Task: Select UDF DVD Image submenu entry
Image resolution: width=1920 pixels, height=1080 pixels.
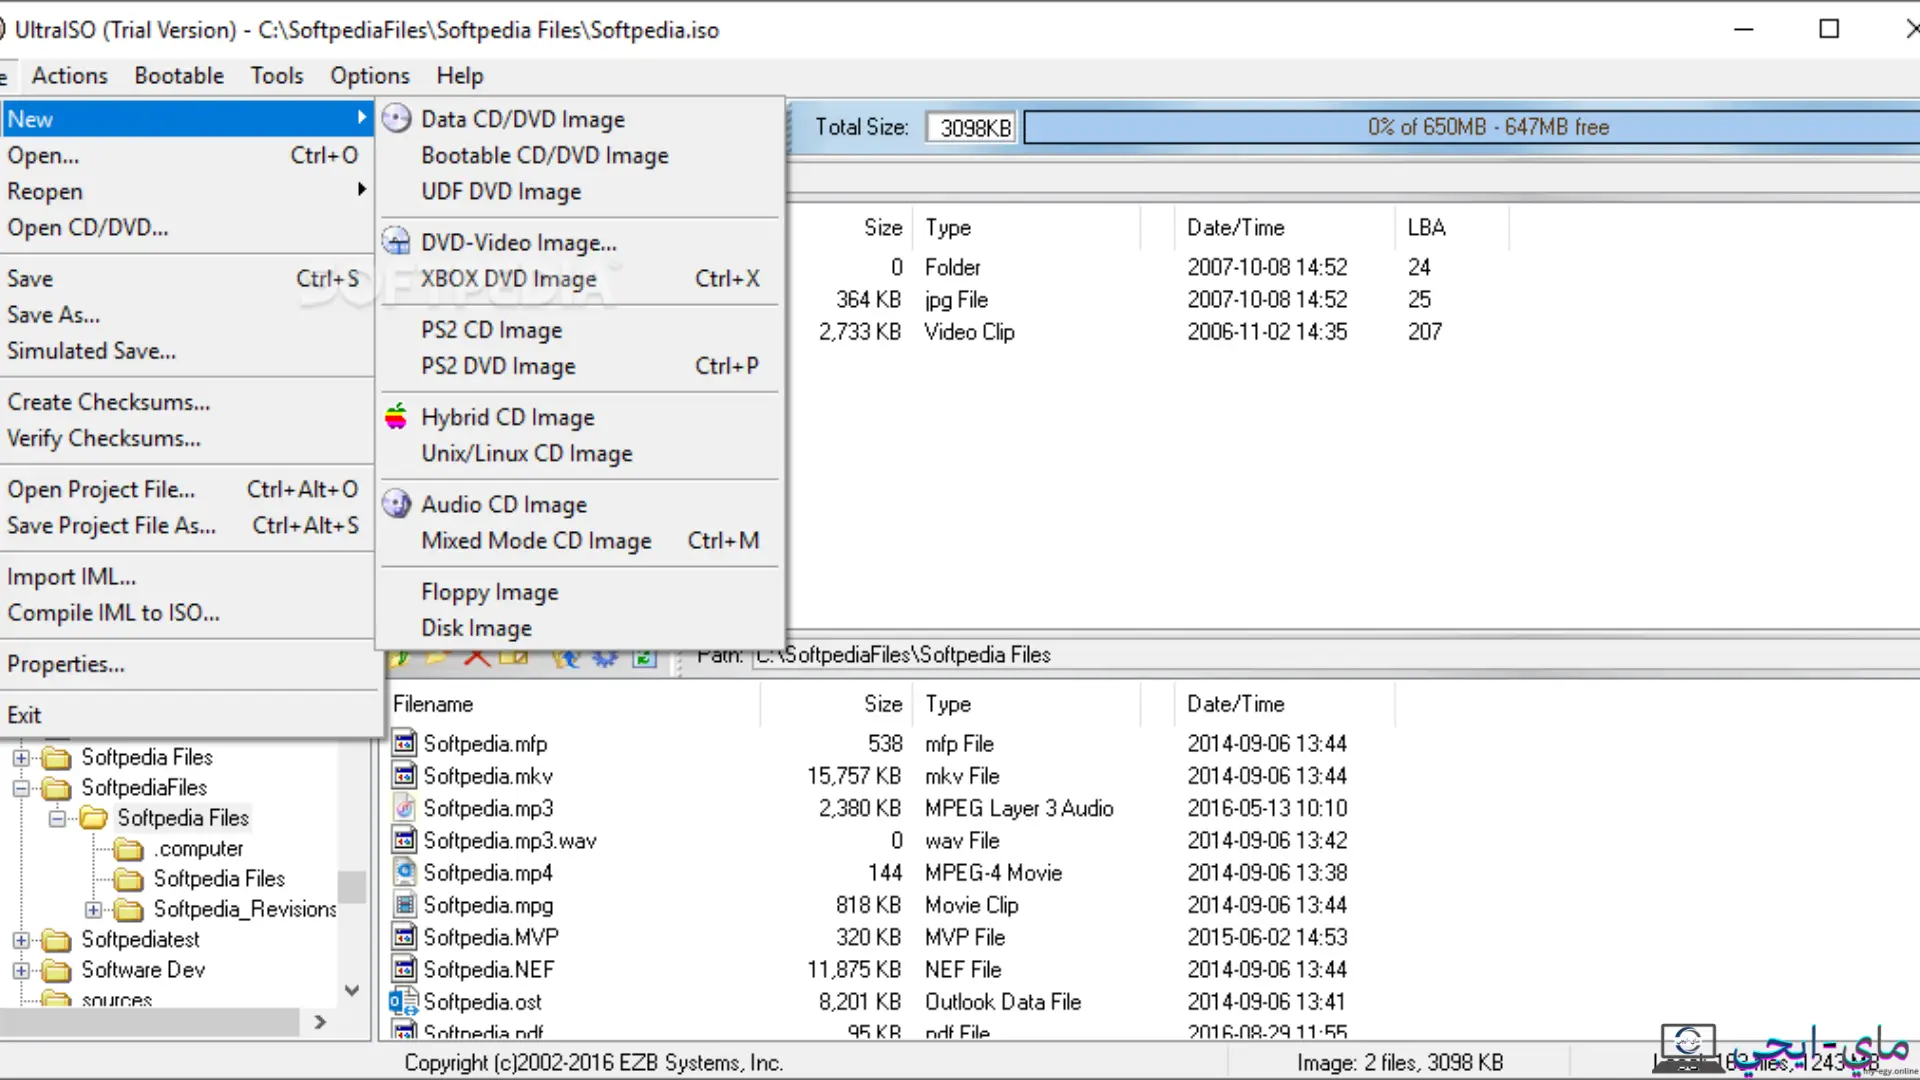Action: [x=580, y=191]
